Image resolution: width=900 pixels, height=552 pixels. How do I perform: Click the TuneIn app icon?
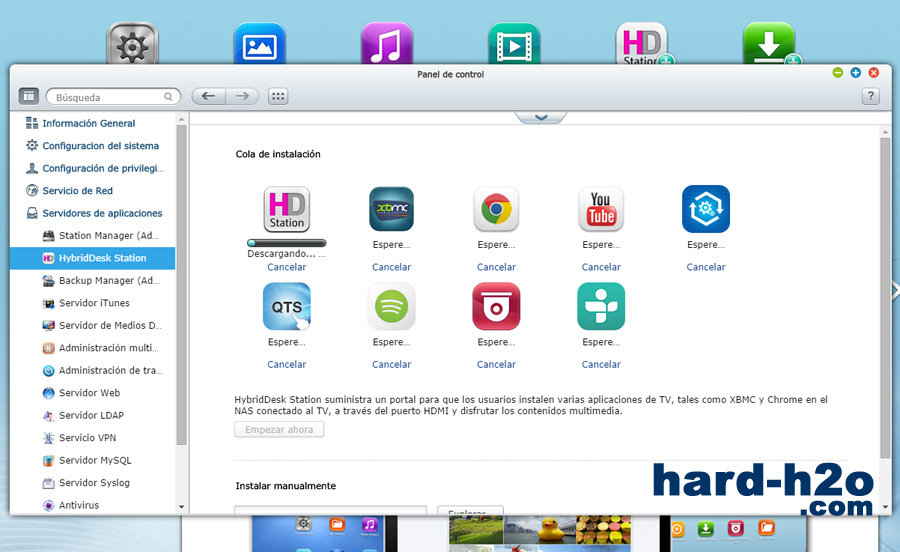601,306
